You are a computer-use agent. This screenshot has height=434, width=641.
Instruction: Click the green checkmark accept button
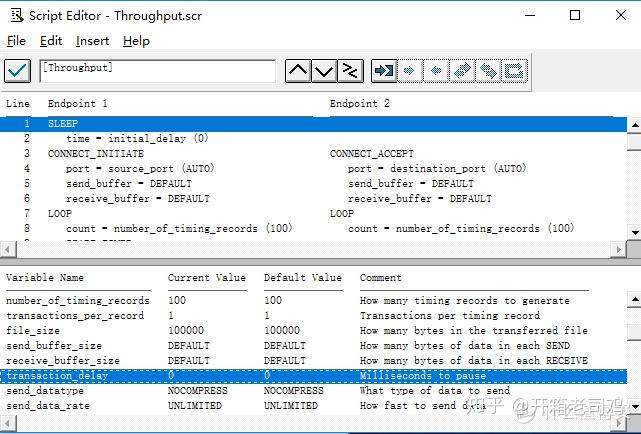coord(17,71)
